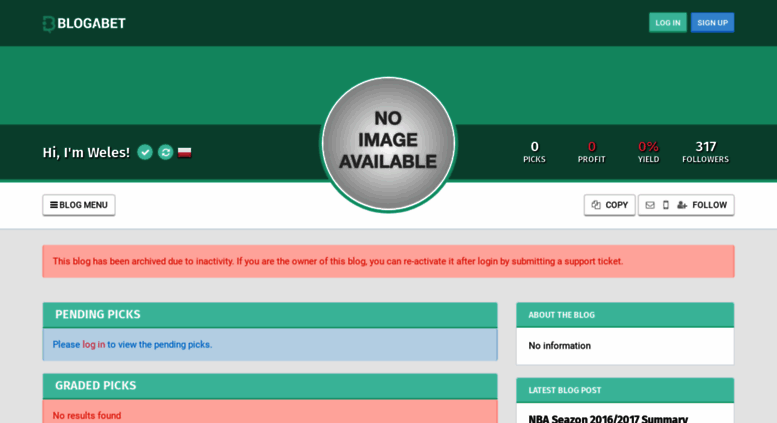This screenshot has height=423, width=777.
Task: Click the 0% Yield statistic
Action: point(648,152)
